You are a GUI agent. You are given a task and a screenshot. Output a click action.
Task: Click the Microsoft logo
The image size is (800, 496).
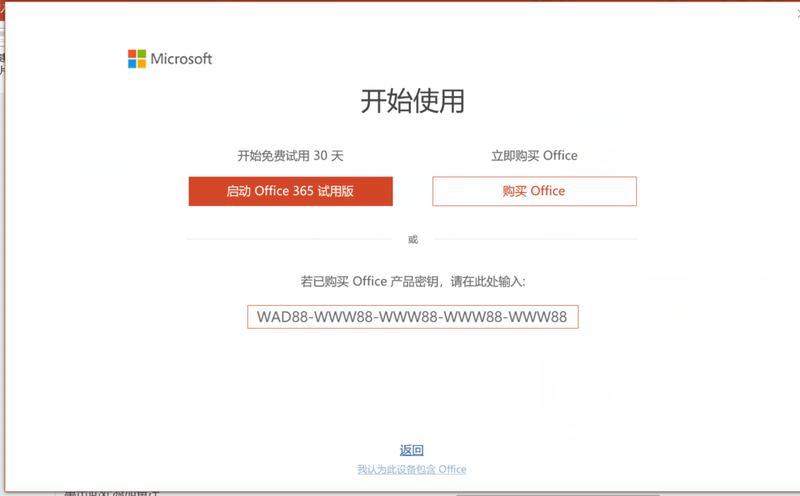point(170,59)
